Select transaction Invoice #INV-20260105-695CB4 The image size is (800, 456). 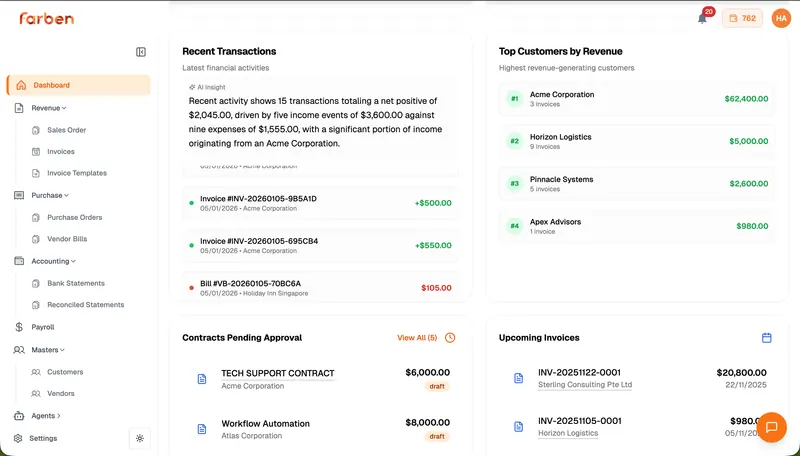320,245
